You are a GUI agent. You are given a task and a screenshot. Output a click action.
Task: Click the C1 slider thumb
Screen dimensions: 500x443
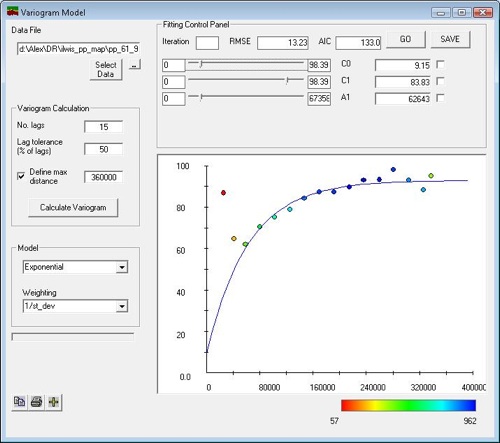pos(287,81)
